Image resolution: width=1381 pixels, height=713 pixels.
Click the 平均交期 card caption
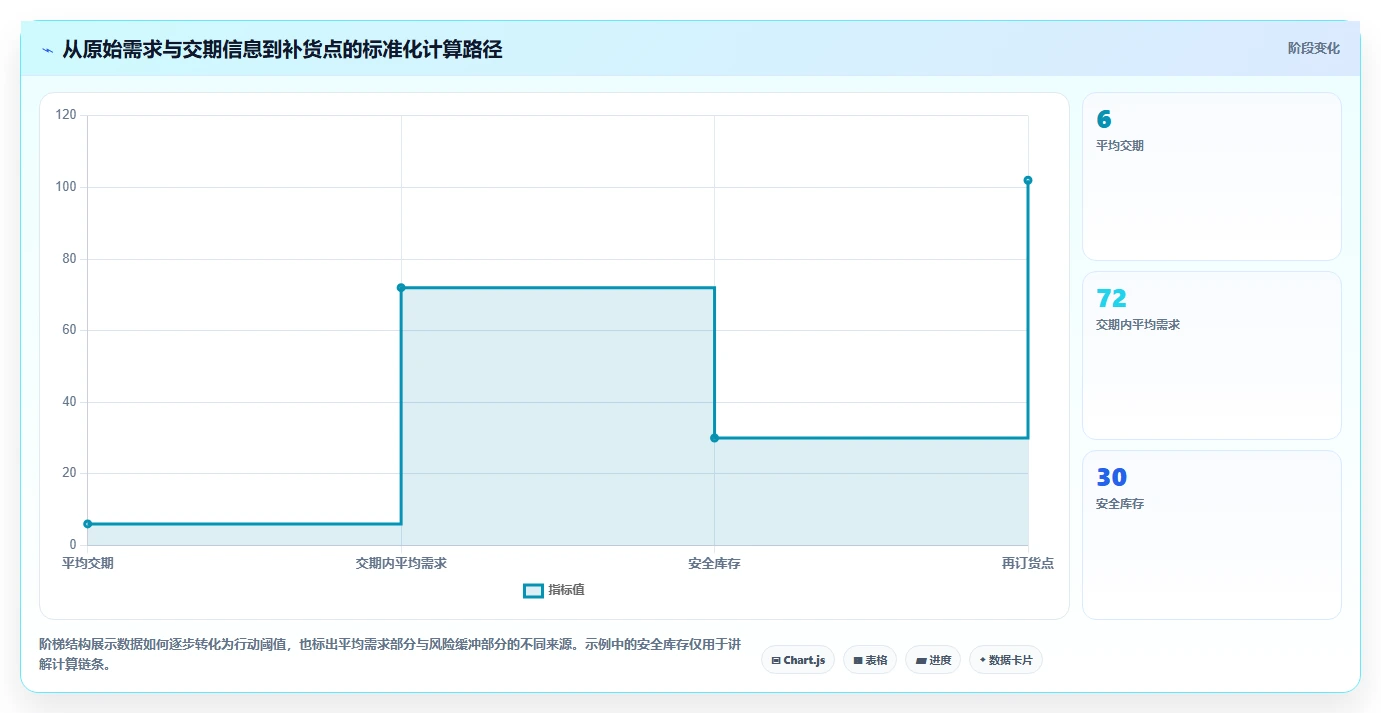point(1120,146)
